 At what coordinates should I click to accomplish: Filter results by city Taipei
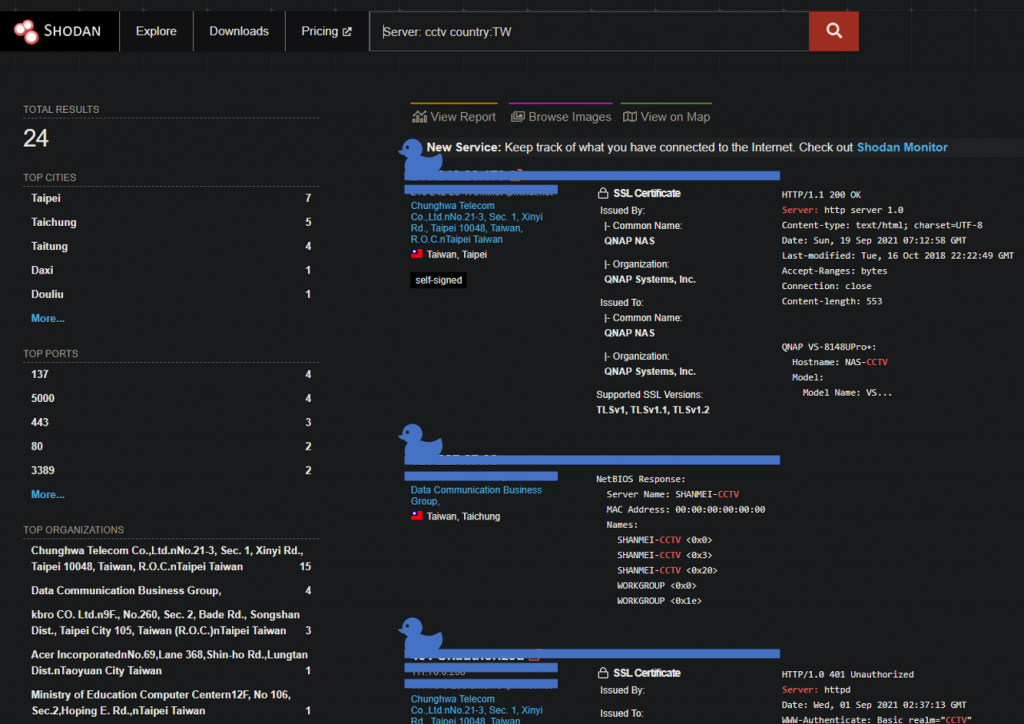pyautogui.click(x=171, y=198)
